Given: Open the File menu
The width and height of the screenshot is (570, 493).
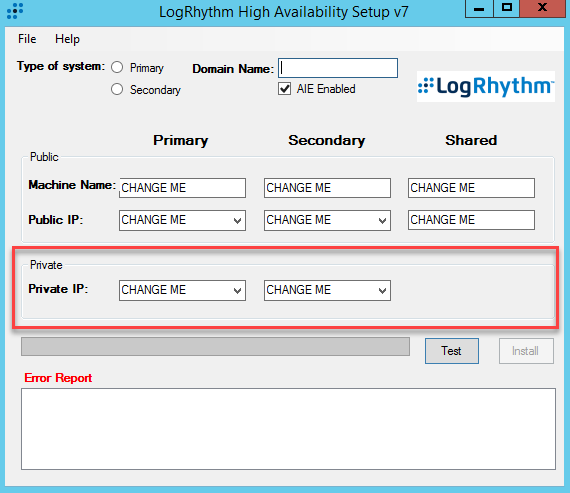Looking at the screenshot, I should click(27, 39).
